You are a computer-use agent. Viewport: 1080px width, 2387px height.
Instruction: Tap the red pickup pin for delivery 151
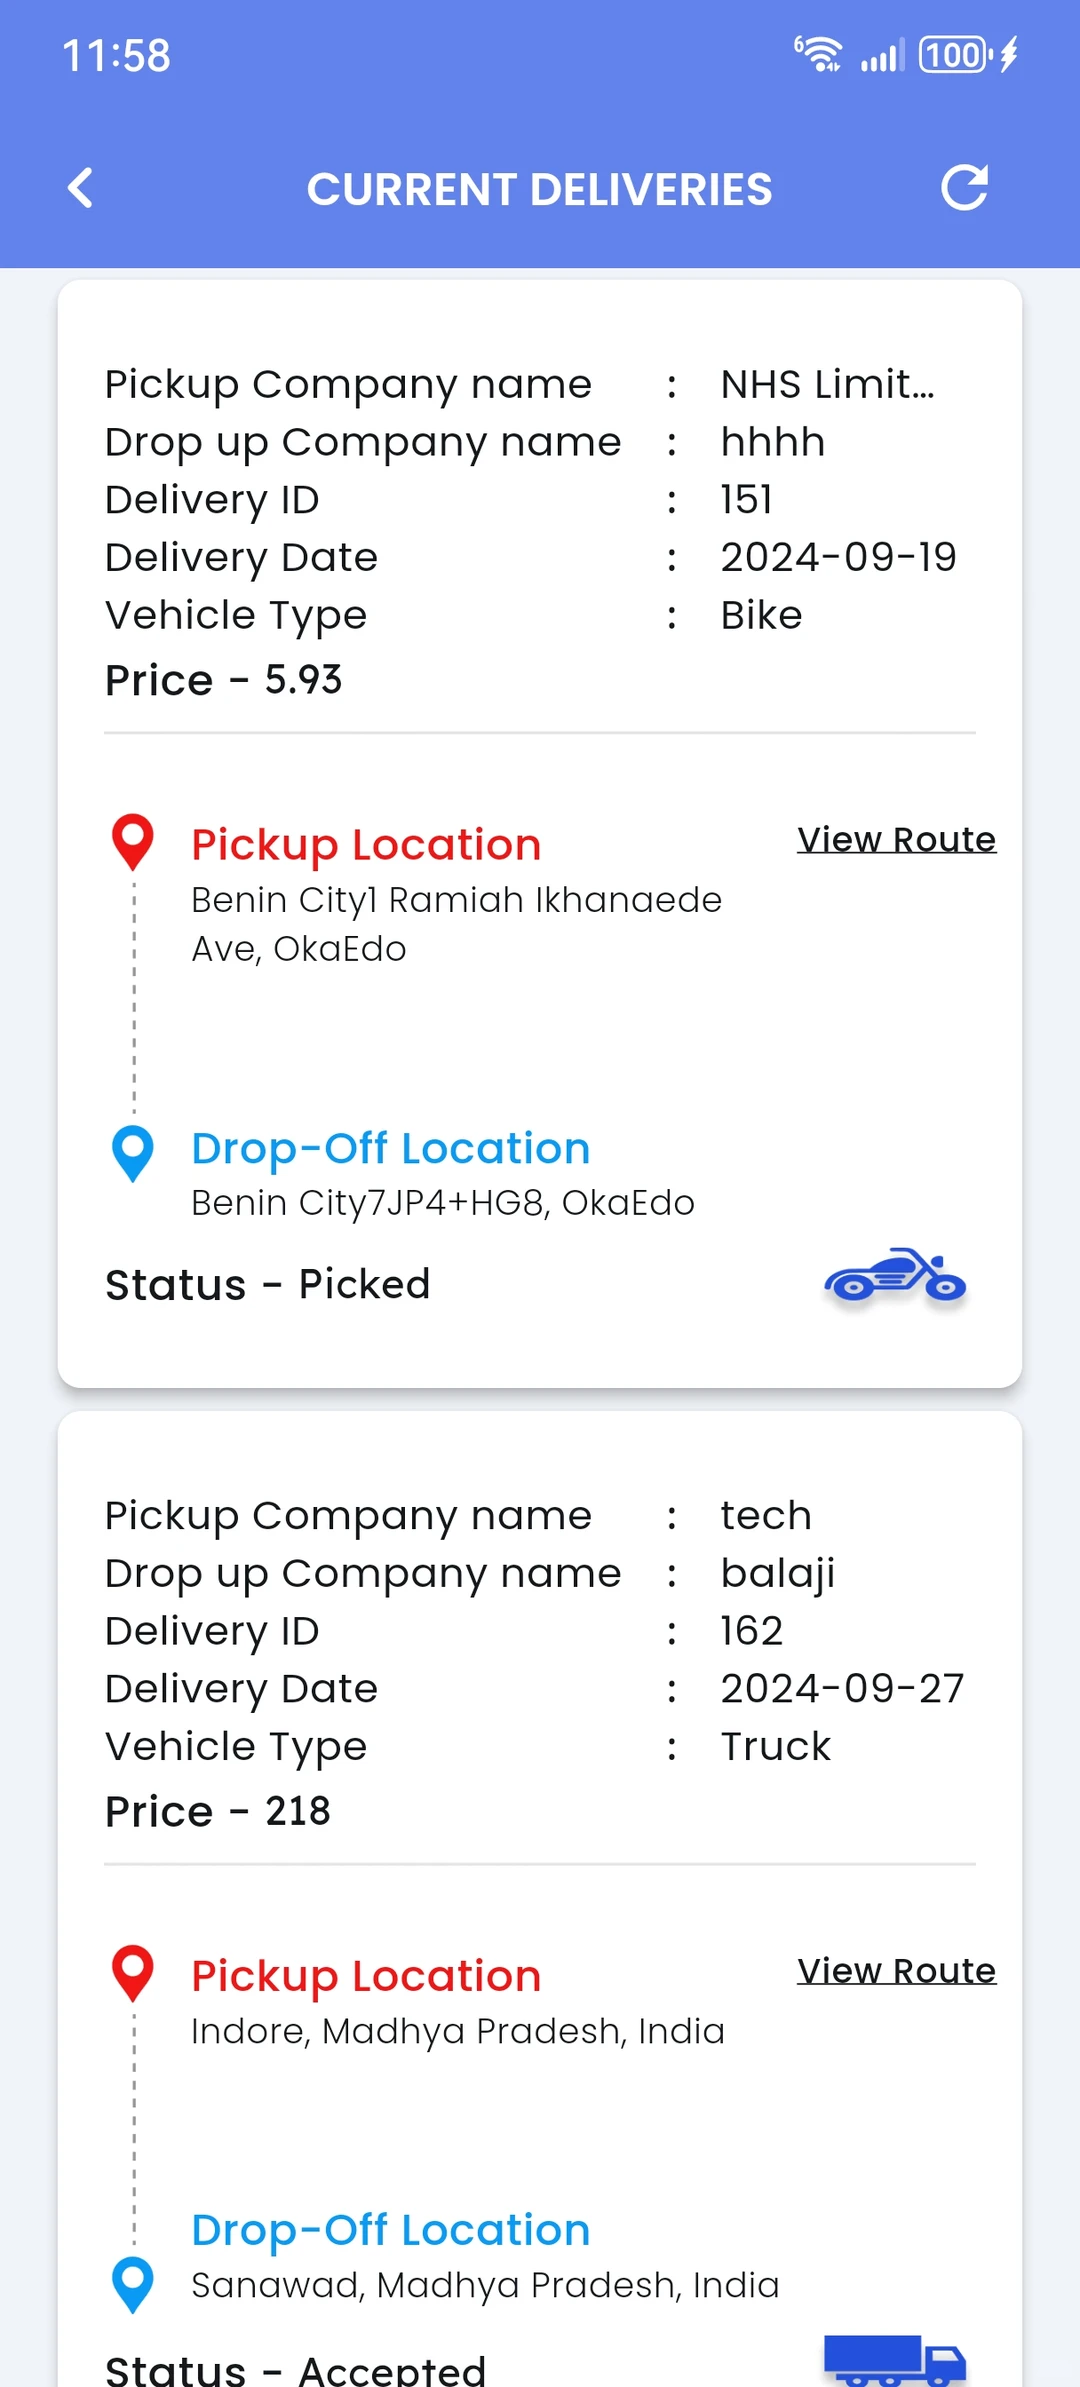click(x=132, y=842)
